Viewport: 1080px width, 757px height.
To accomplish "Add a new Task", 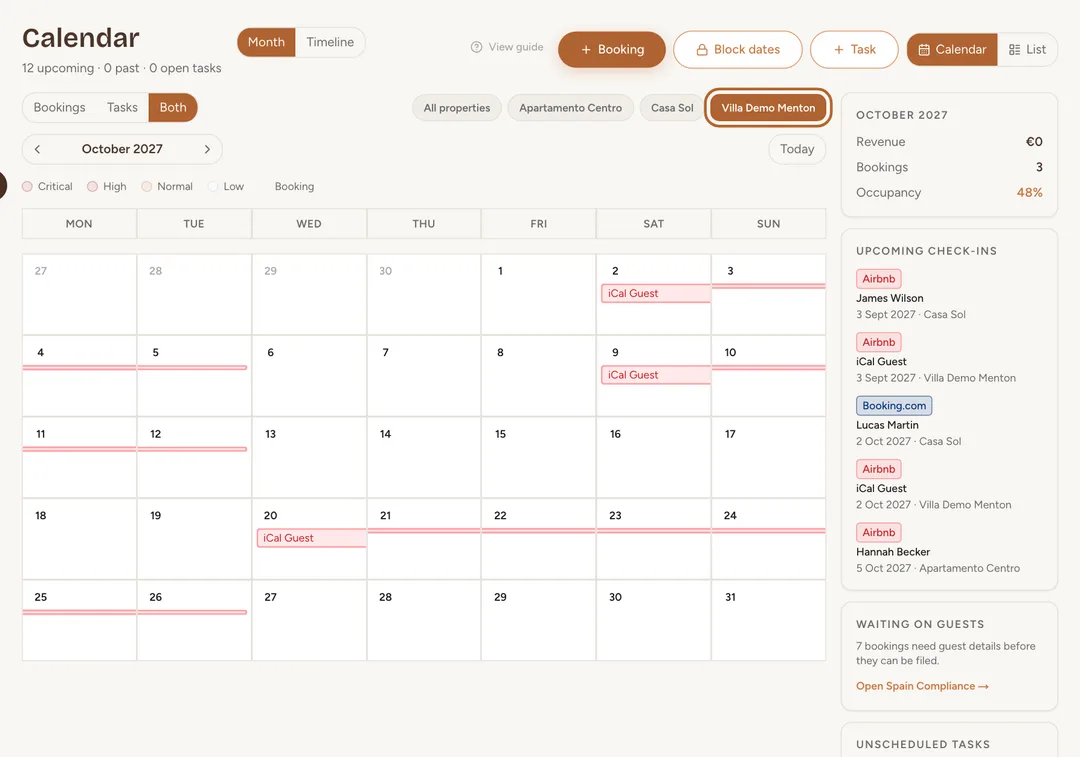I will tap(854, 50).
